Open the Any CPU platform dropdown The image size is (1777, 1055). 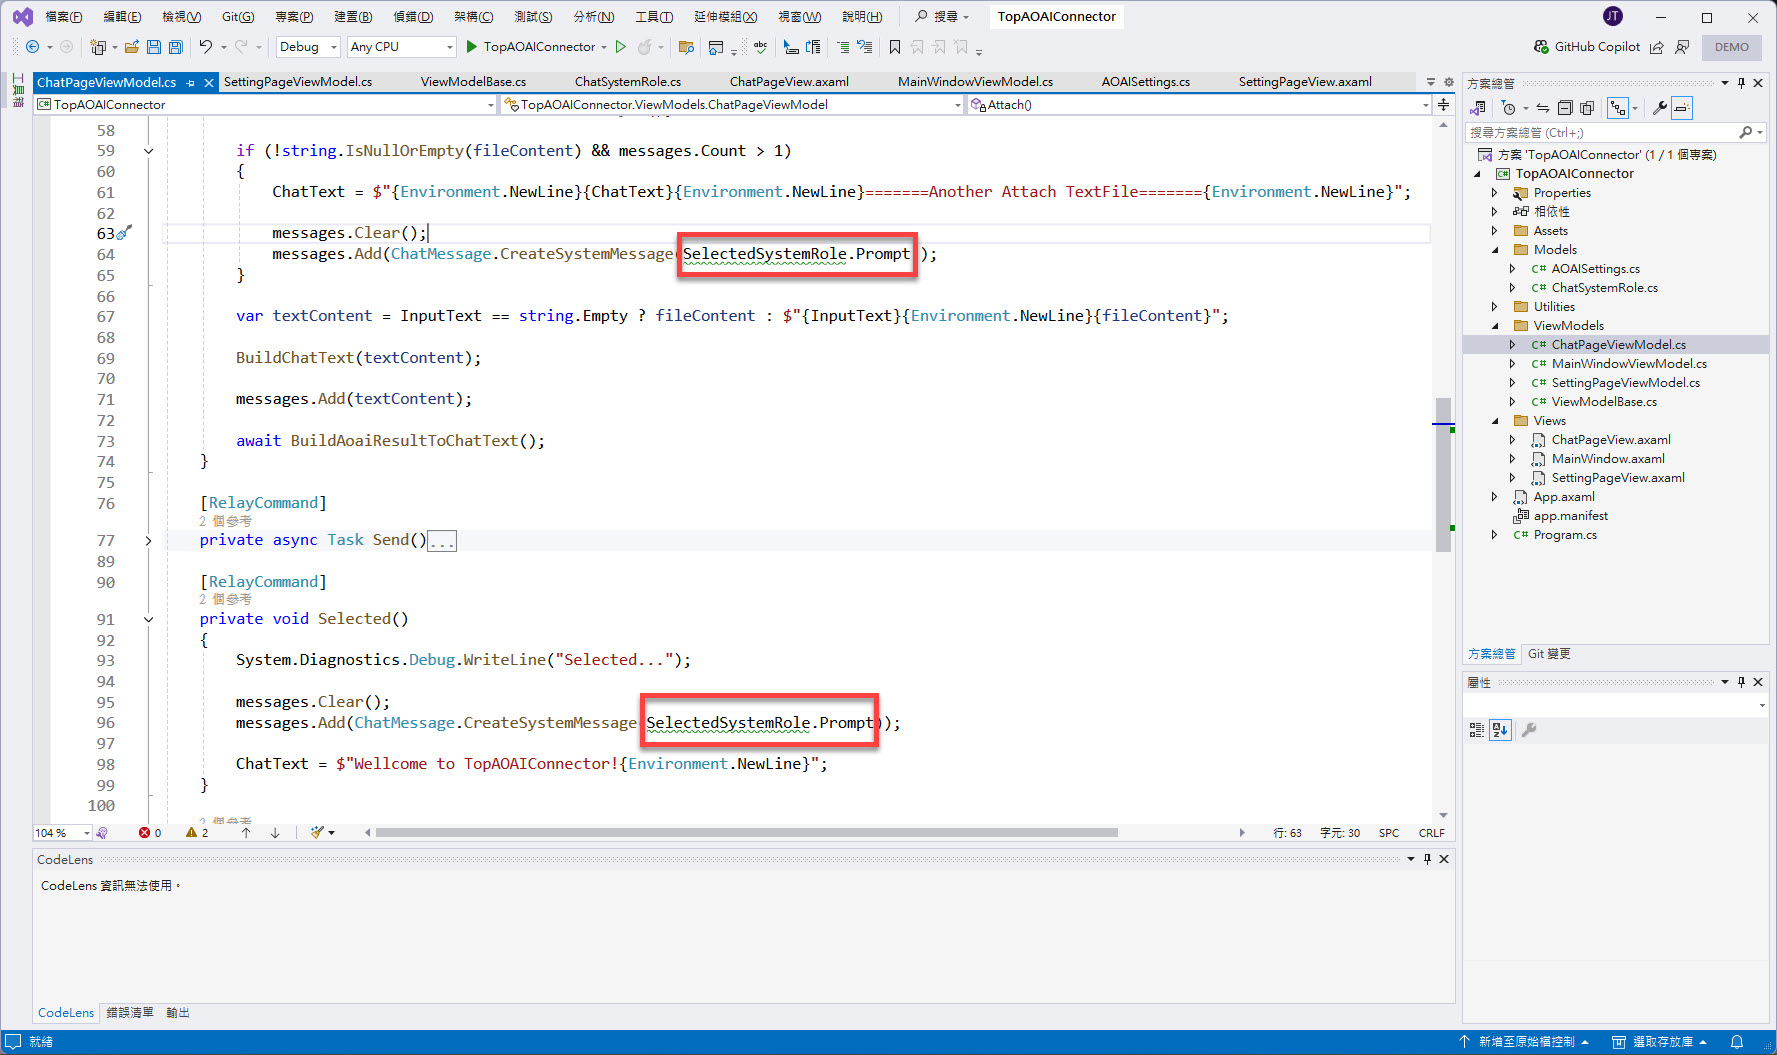[401, 47]
